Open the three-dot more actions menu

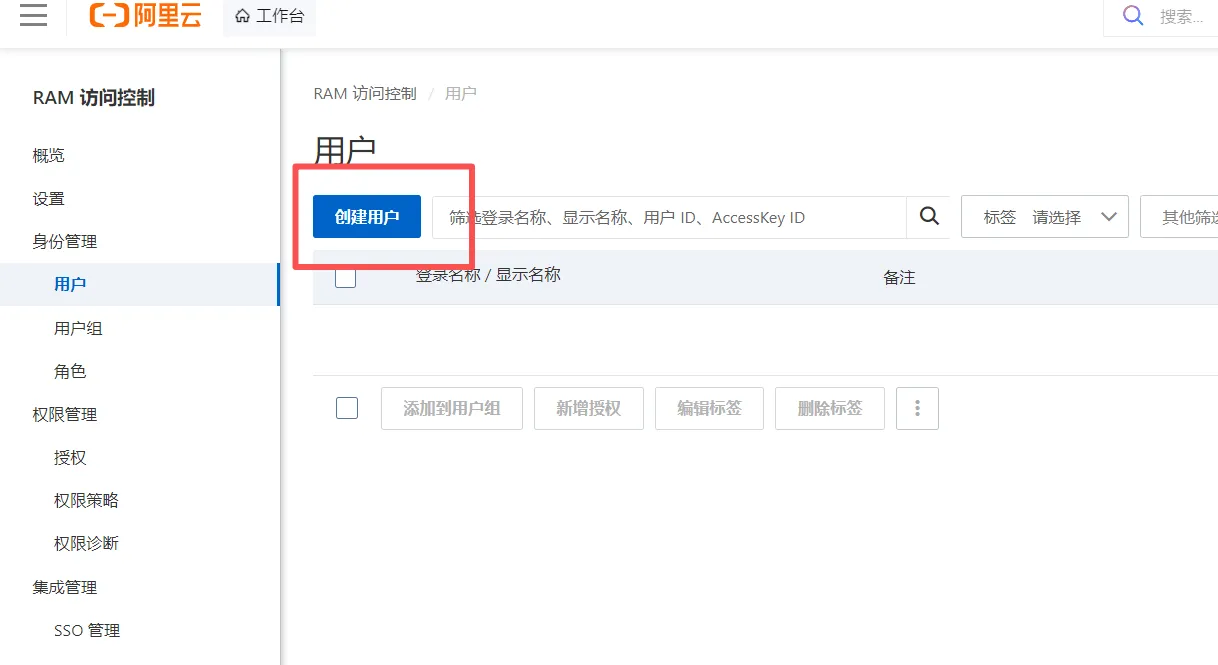(917, 408)
